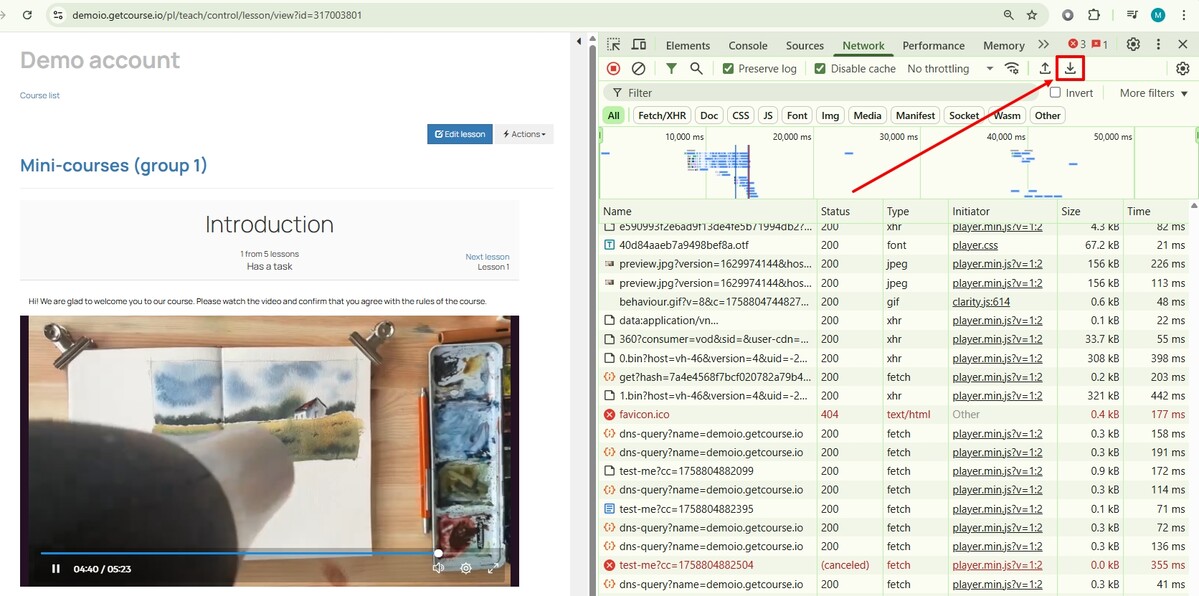This screenshot has width=1199, height=596.
Task: Click the Import HAR upload icon
Action: coord(1045,68)
